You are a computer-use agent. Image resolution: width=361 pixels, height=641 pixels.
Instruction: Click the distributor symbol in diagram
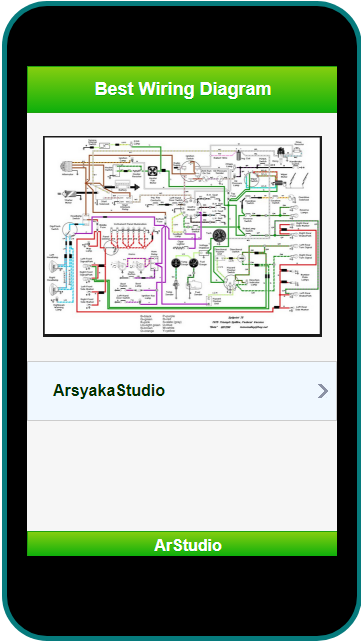(281, 152)
